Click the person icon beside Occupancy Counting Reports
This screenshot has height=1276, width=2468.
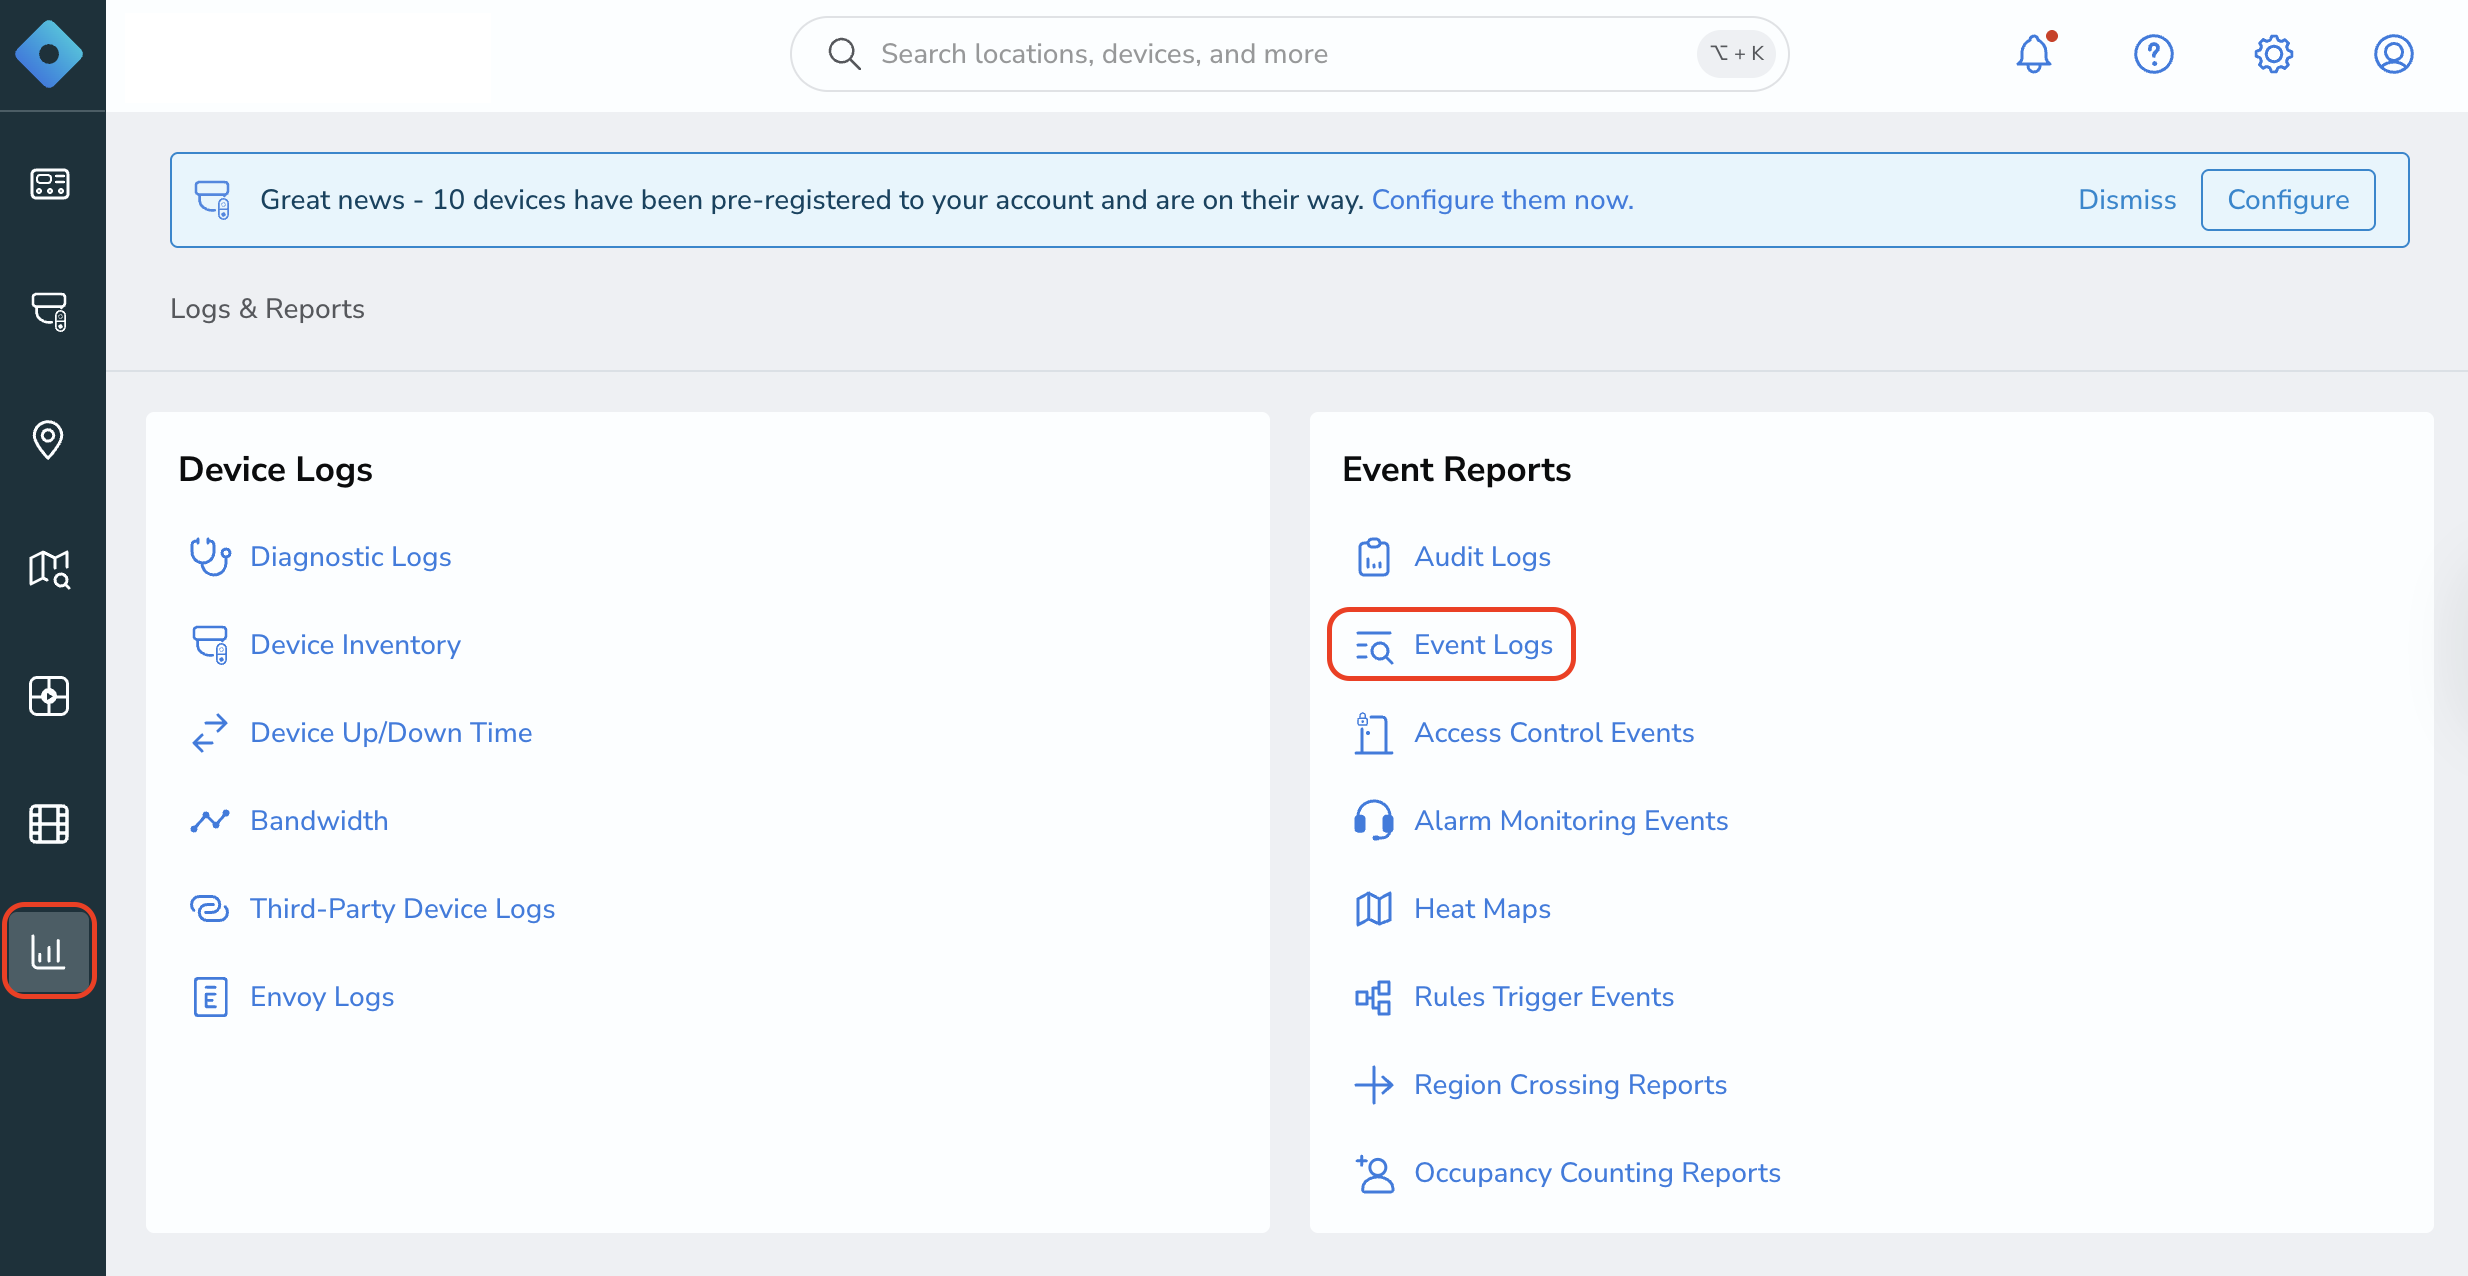click(1374, 1173)
